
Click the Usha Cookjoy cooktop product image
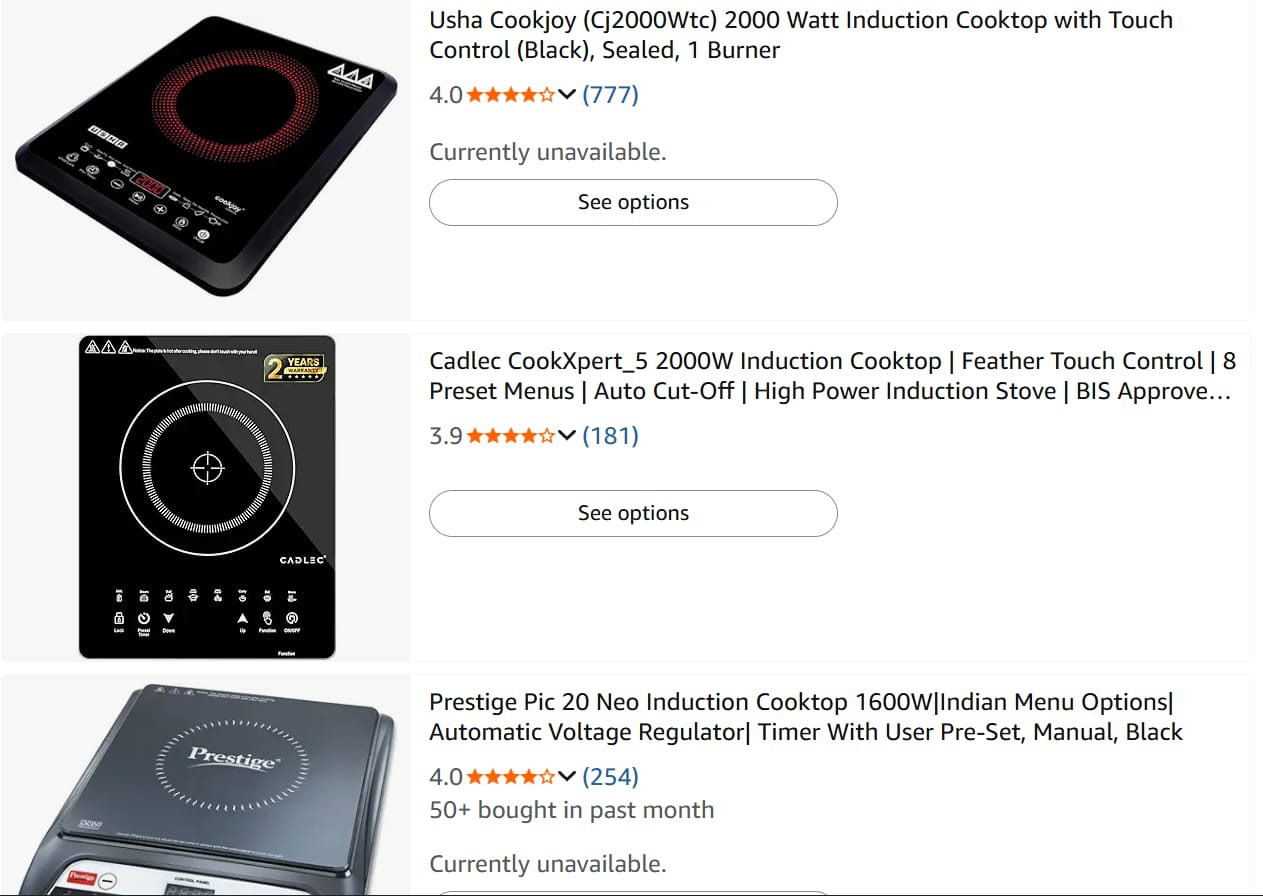point(207,157)
